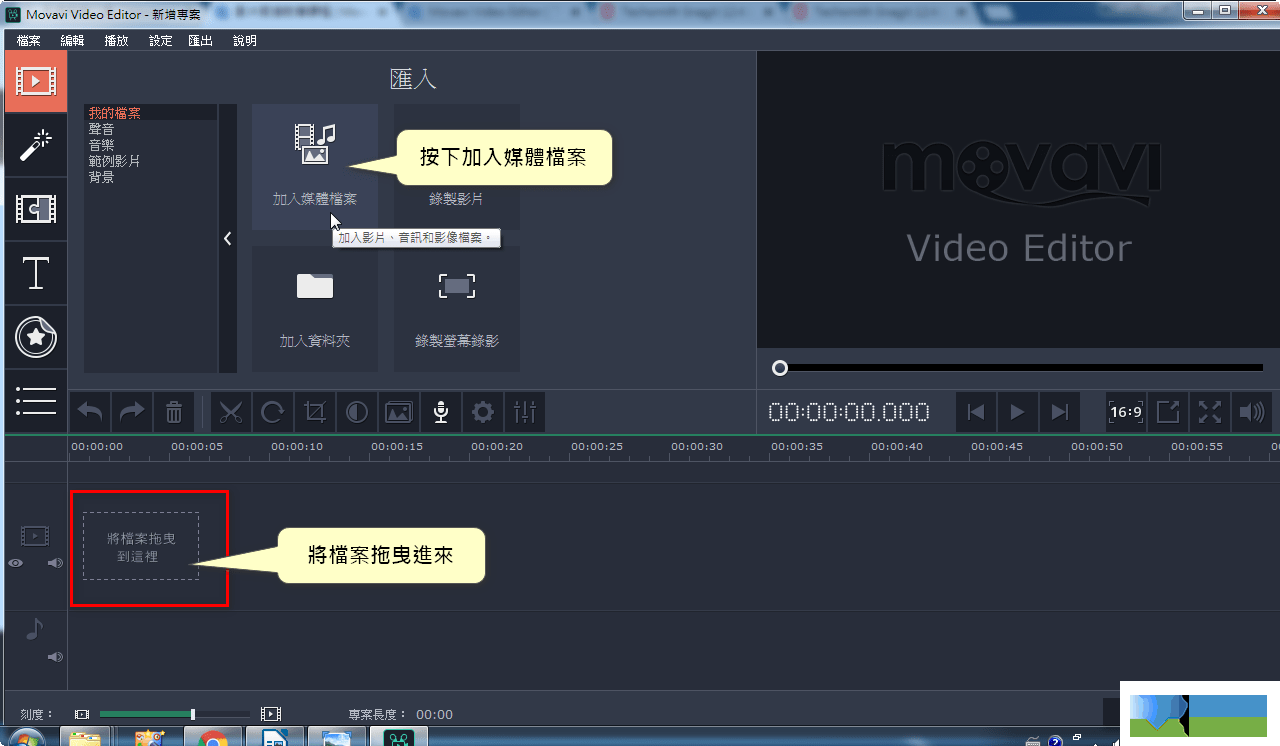
Task: Click 加入資料夾 add folder tile
Action: (x=315, y=309)
